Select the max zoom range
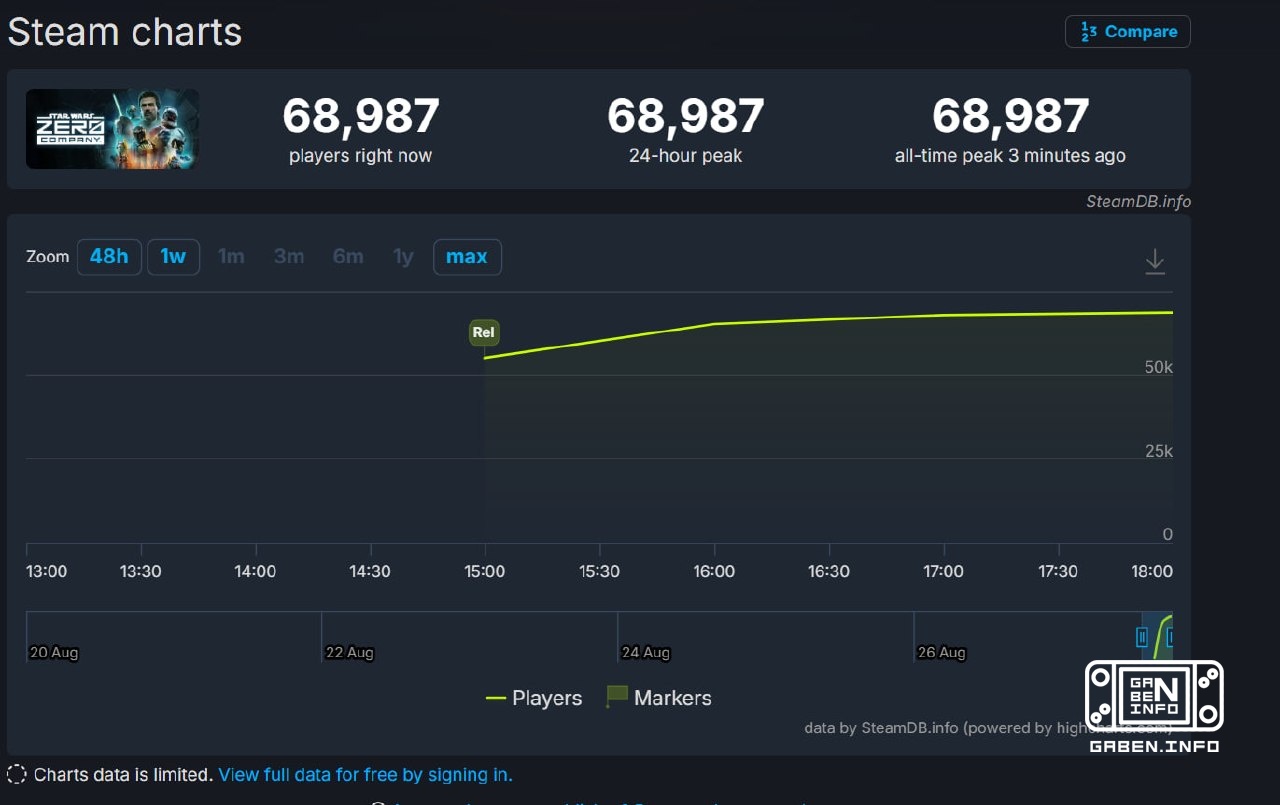This screenshot has width=1280, height=805. (467, 257)
